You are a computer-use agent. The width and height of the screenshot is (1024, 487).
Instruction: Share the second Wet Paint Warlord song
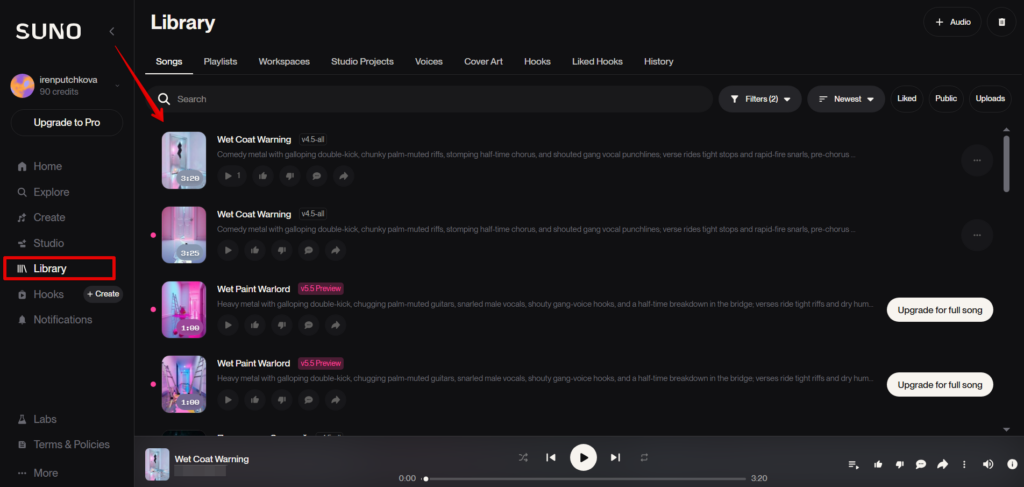pos(335,399)
